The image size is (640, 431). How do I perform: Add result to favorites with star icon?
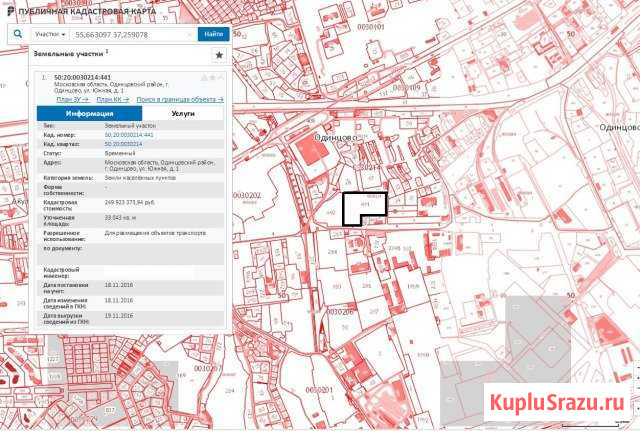click(x=219, y=55)
